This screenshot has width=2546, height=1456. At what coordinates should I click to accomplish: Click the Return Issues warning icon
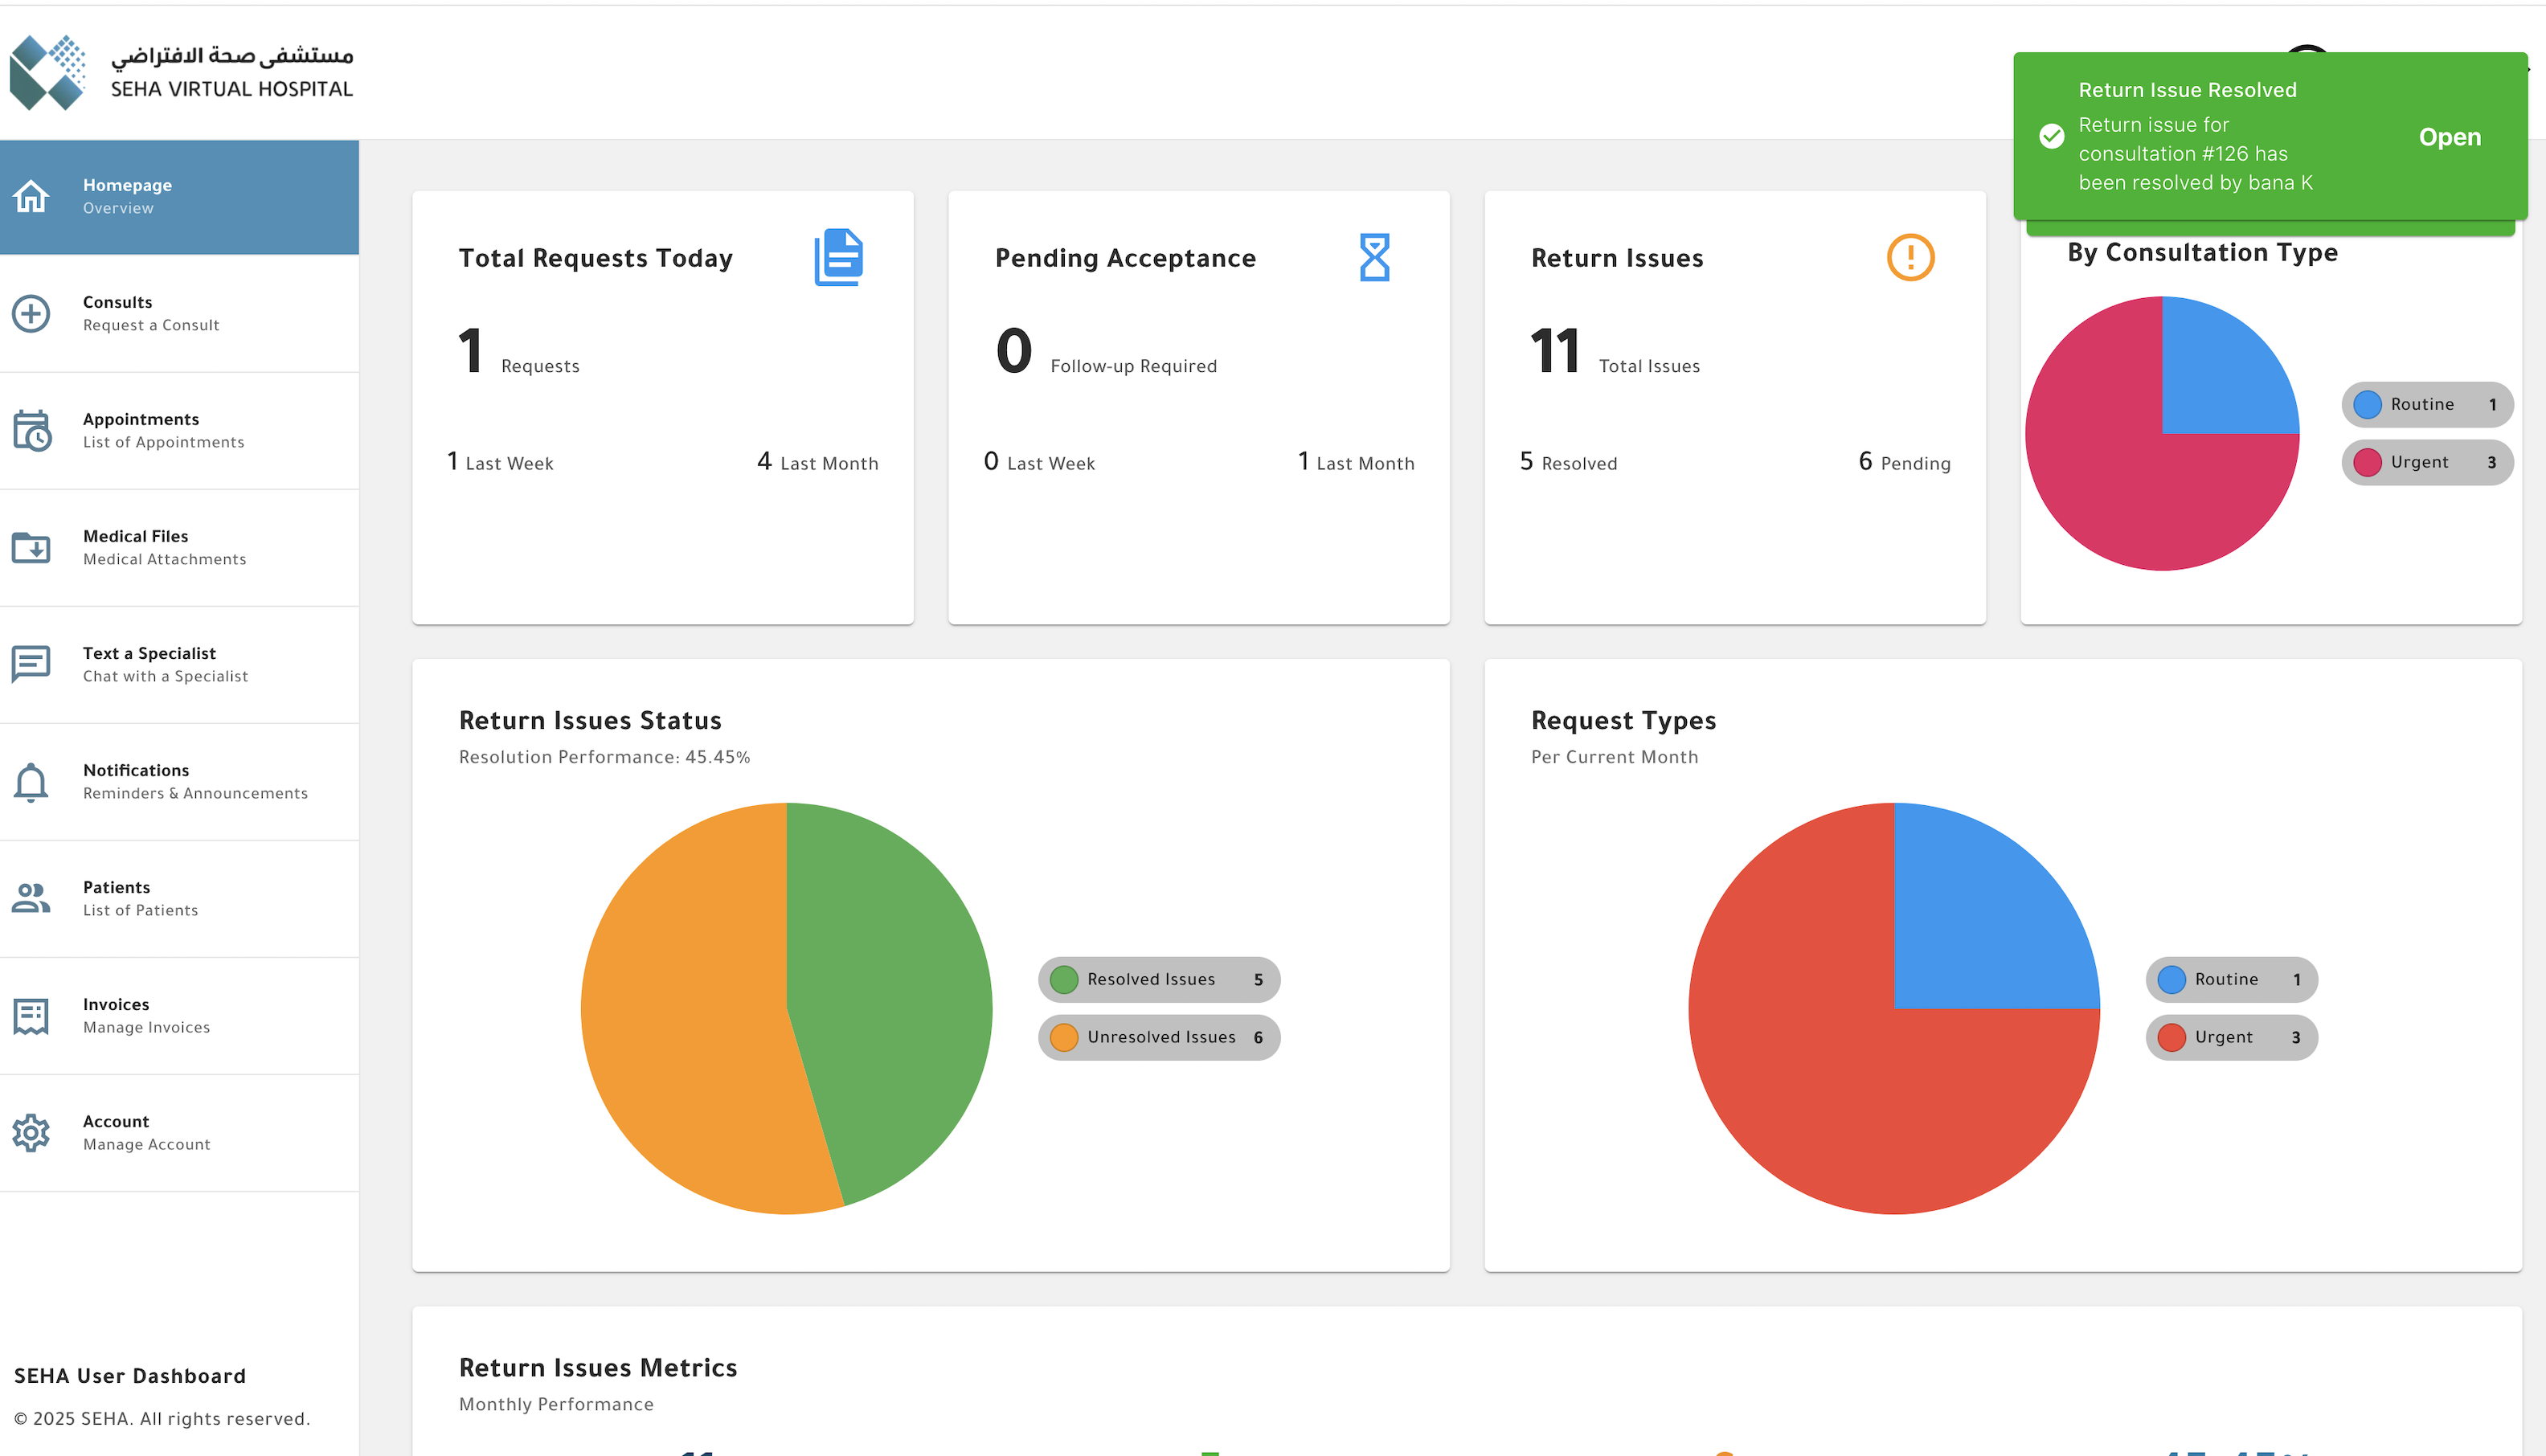1910,257
